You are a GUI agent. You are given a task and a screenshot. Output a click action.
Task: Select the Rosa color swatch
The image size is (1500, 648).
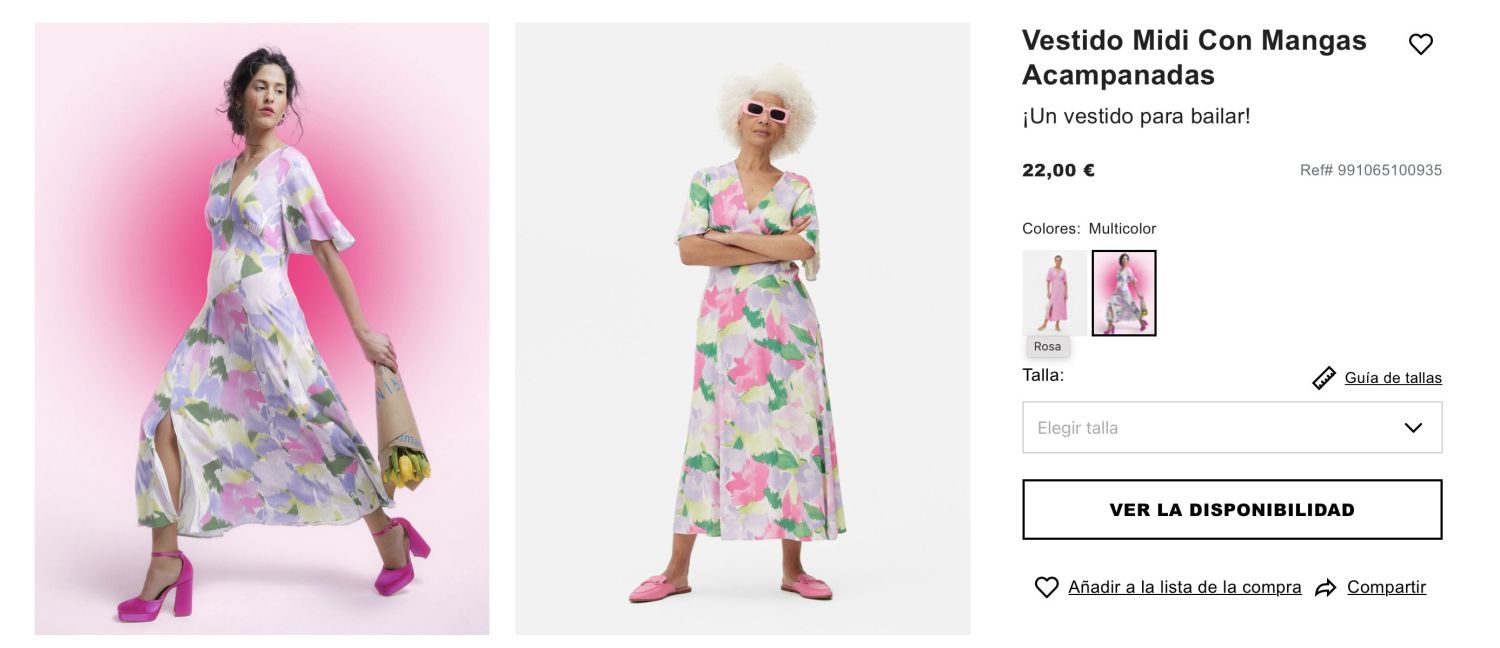coord(1054,292)
